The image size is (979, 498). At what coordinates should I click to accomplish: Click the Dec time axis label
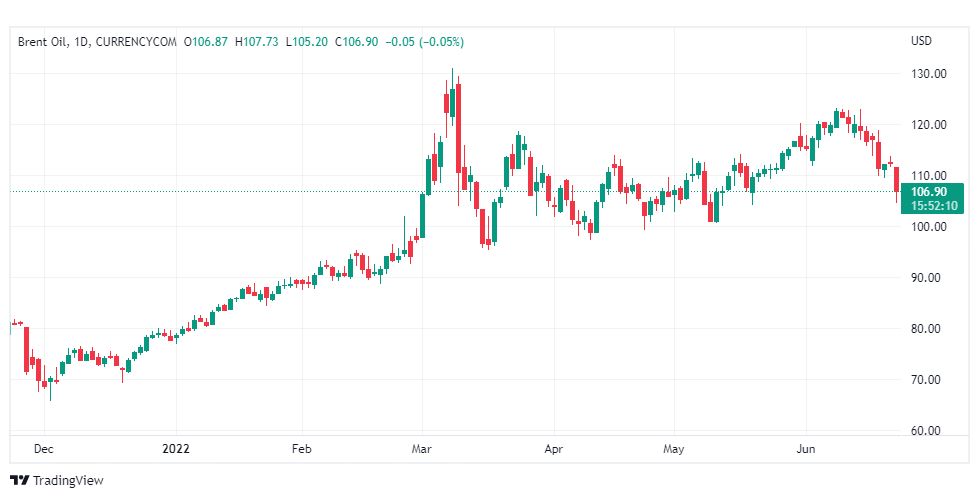[44, 449]
